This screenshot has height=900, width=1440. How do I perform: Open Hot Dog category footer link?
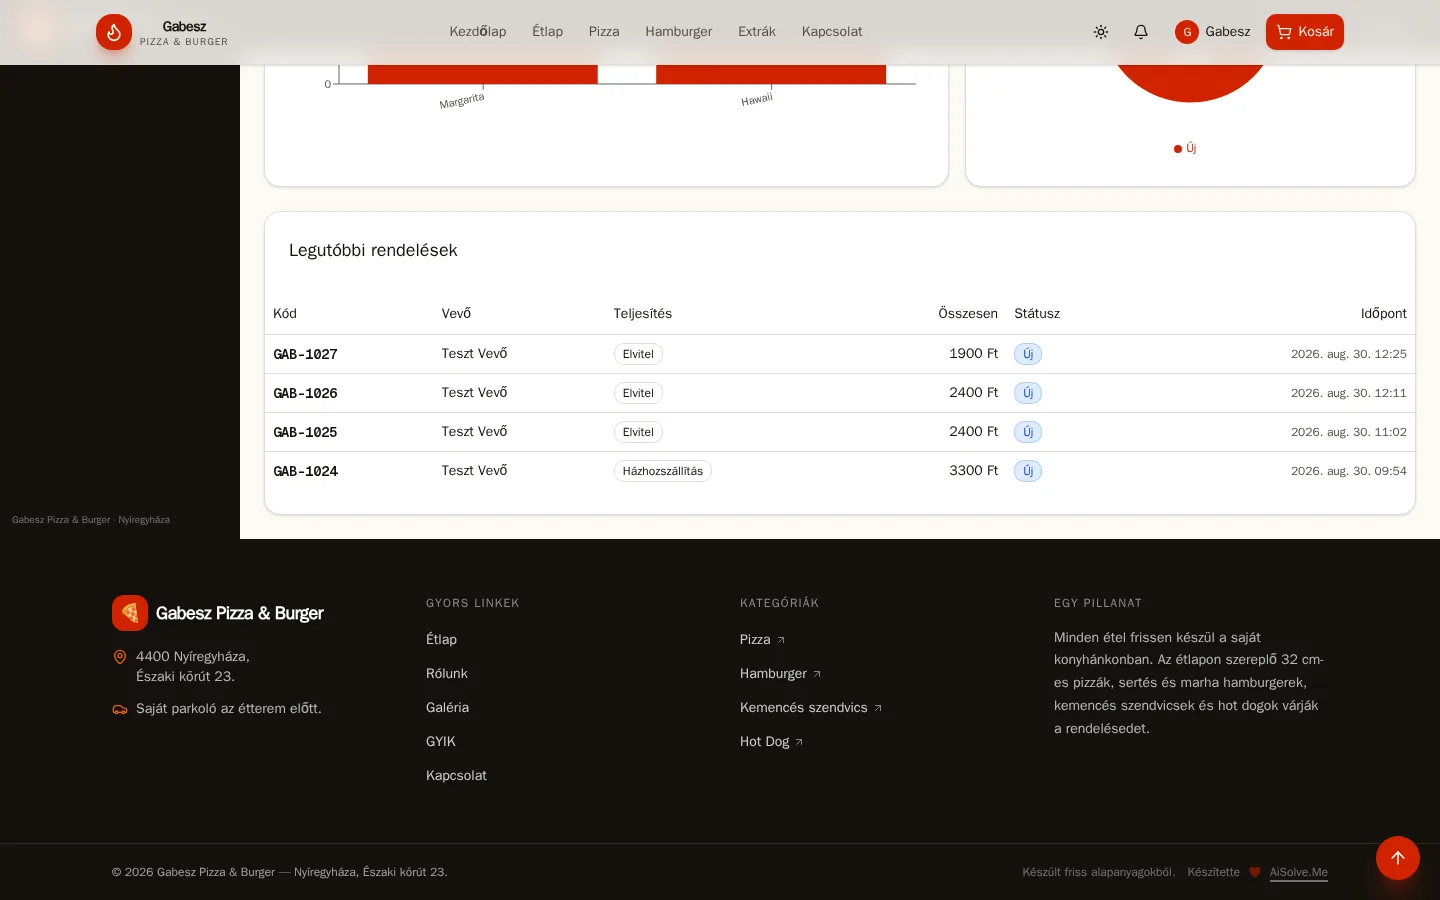[772, 742]
